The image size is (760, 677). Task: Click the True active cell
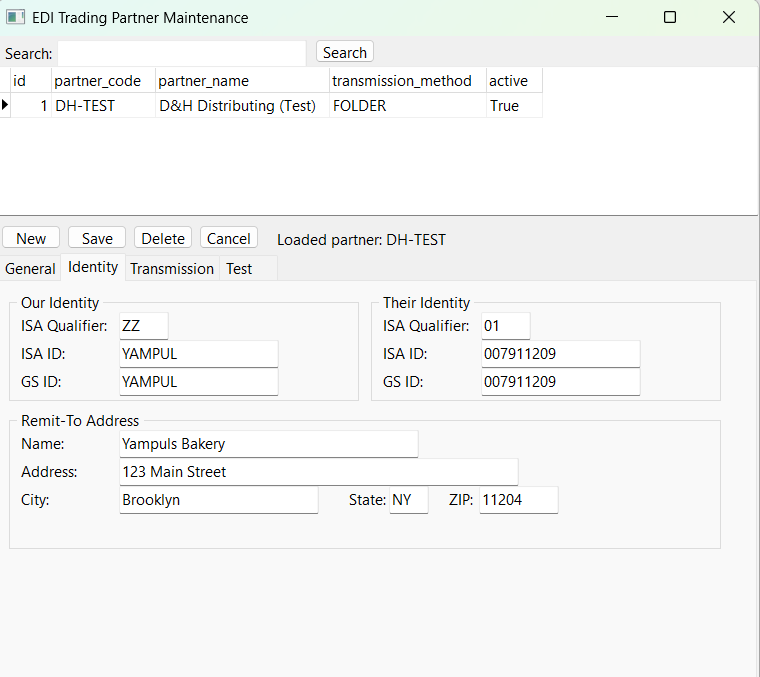(514, 105)
